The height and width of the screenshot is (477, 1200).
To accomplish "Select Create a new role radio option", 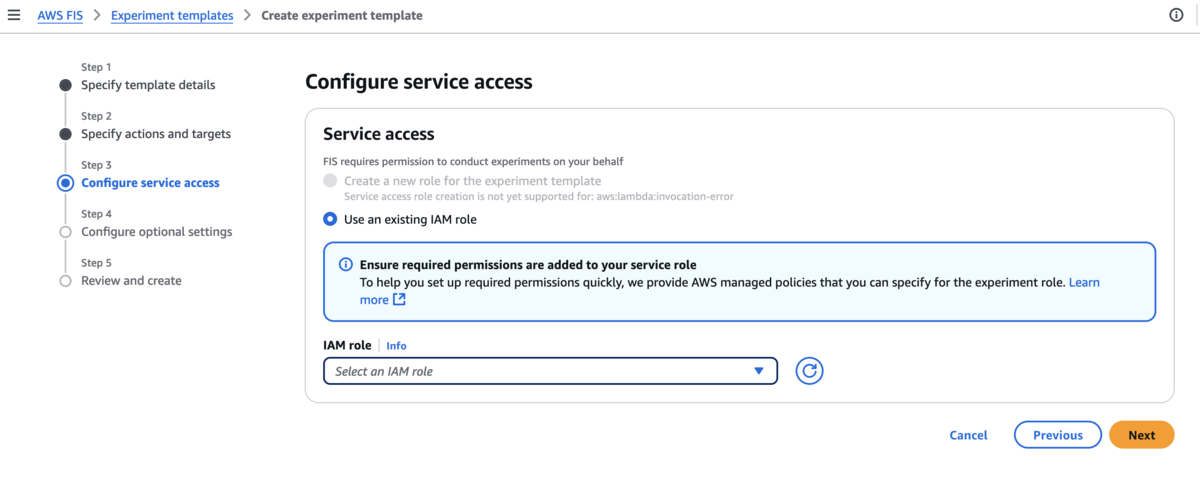I will 330,181.
